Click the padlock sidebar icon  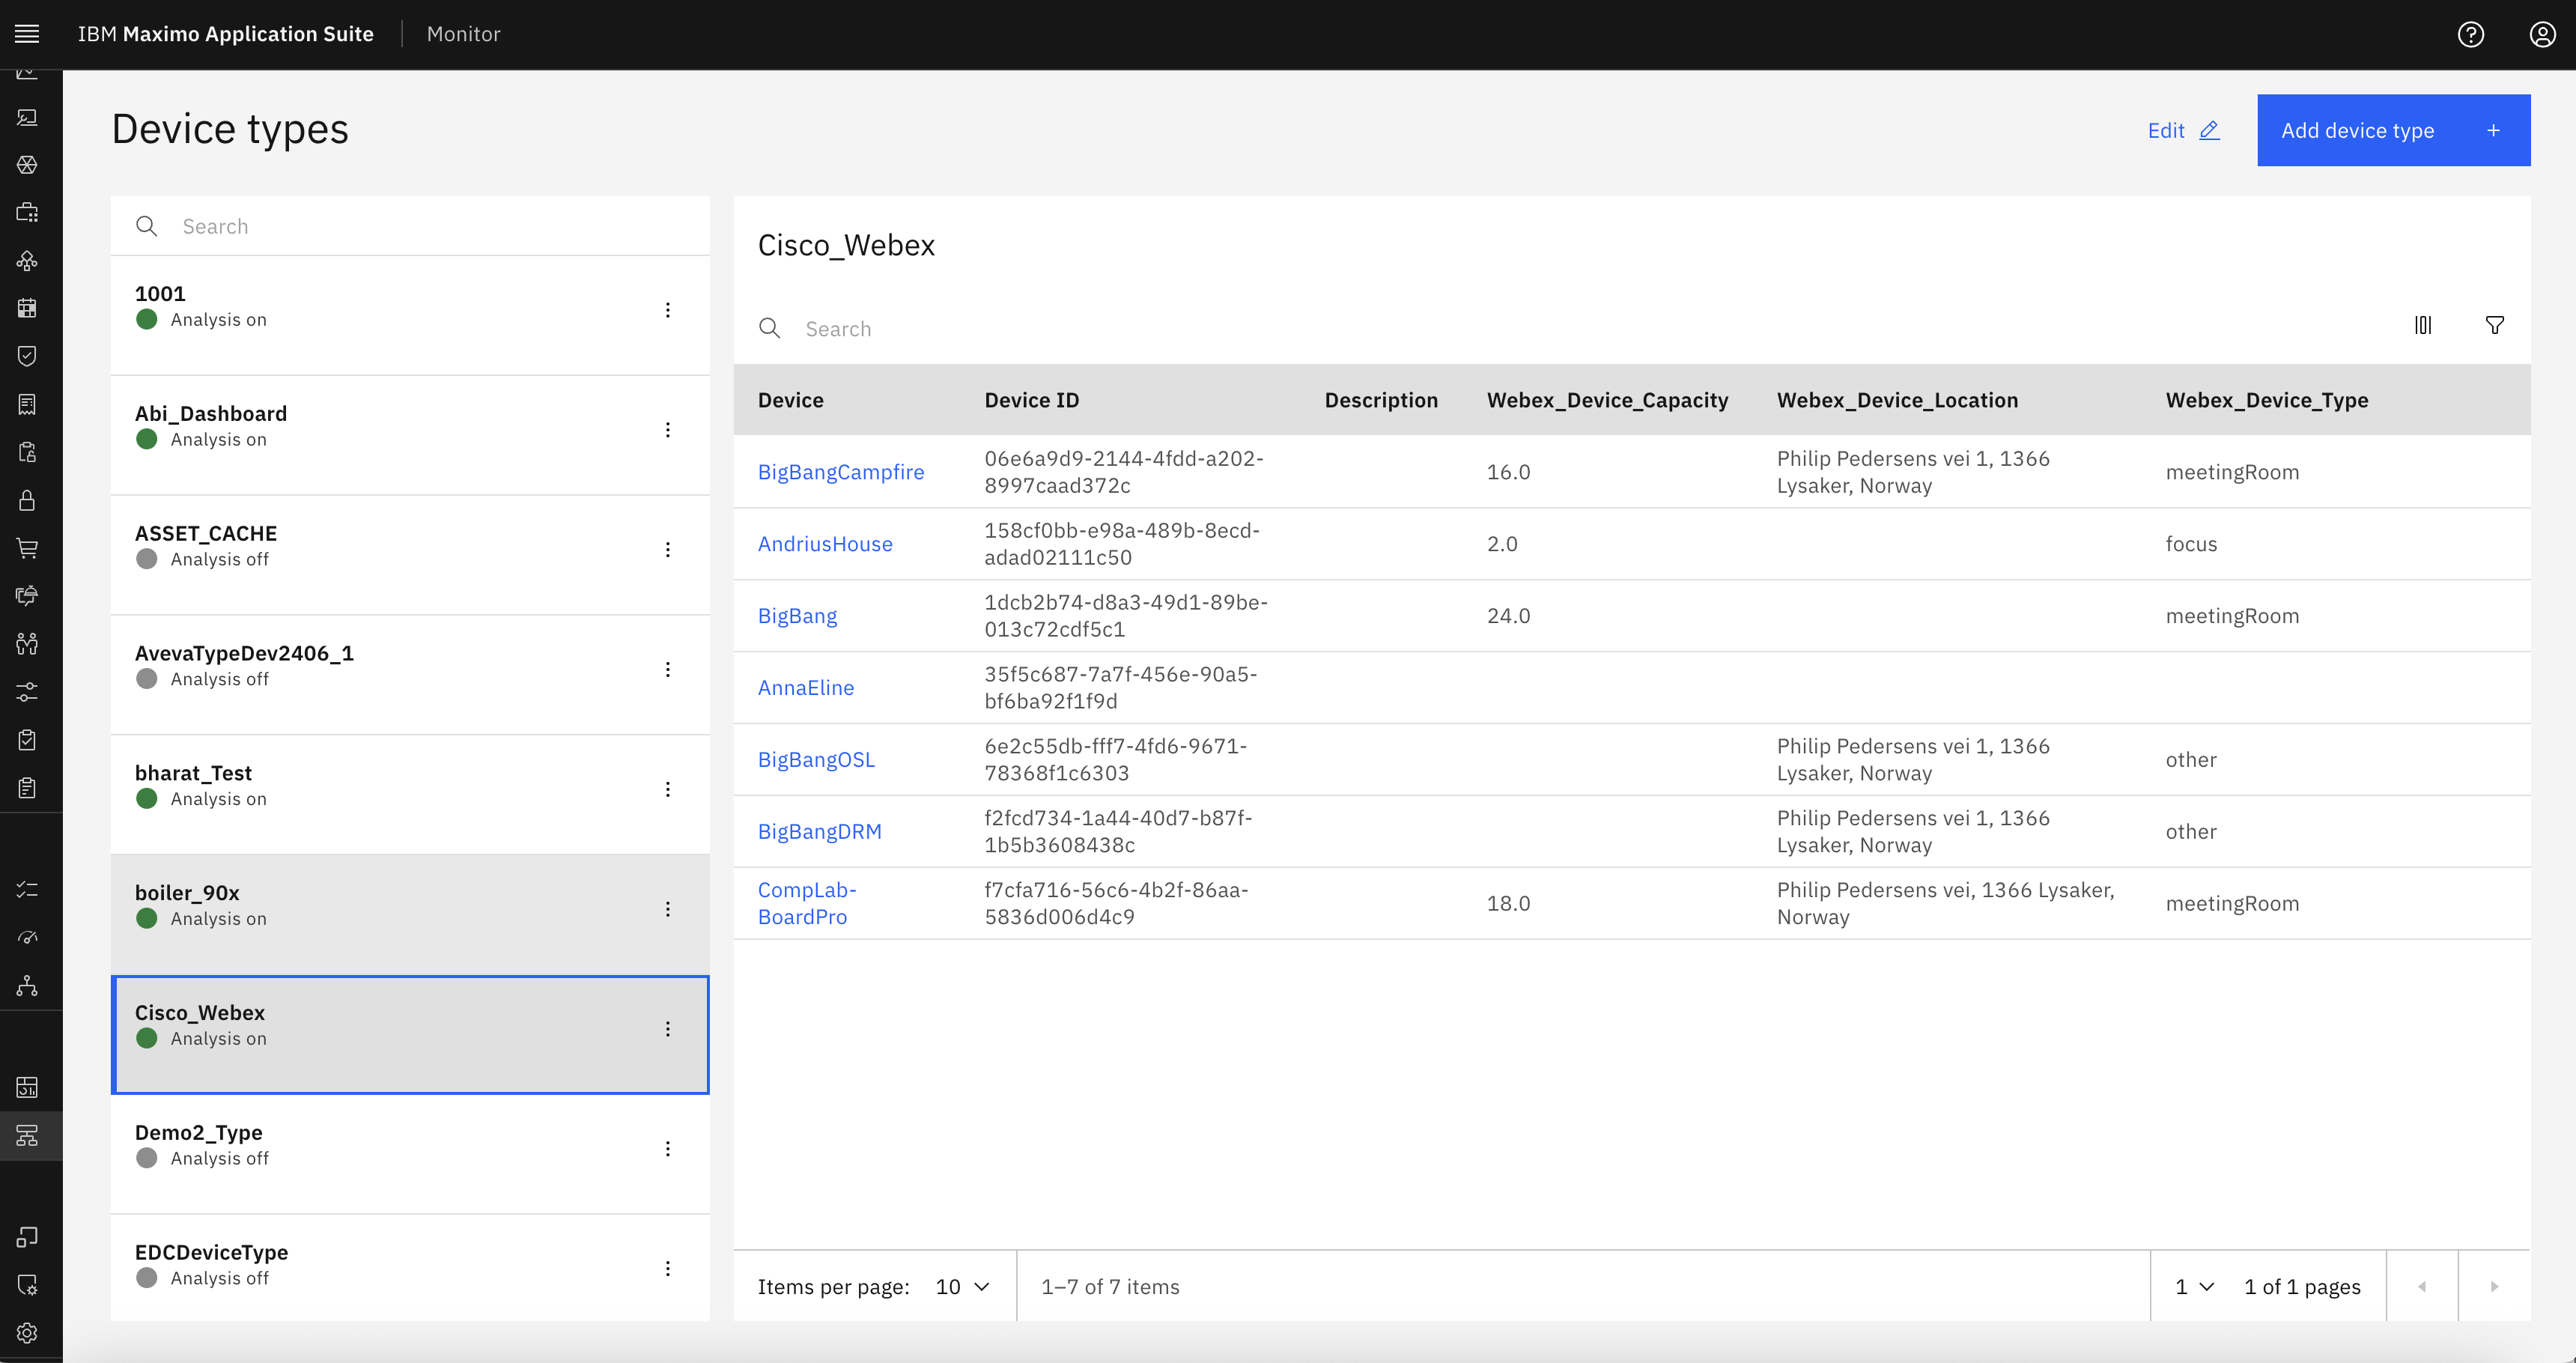click(27, 500)
